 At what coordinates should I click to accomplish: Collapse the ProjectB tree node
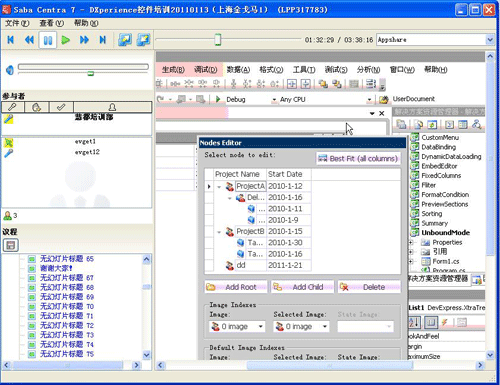(x=219, y=232)
